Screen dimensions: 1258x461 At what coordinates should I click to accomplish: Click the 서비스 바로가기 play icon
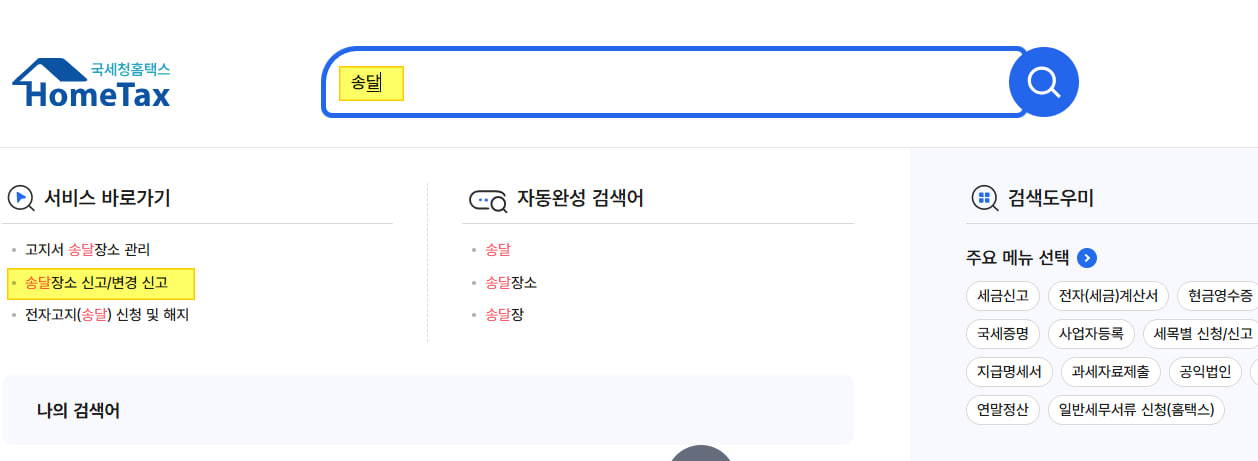pos(20,198)
